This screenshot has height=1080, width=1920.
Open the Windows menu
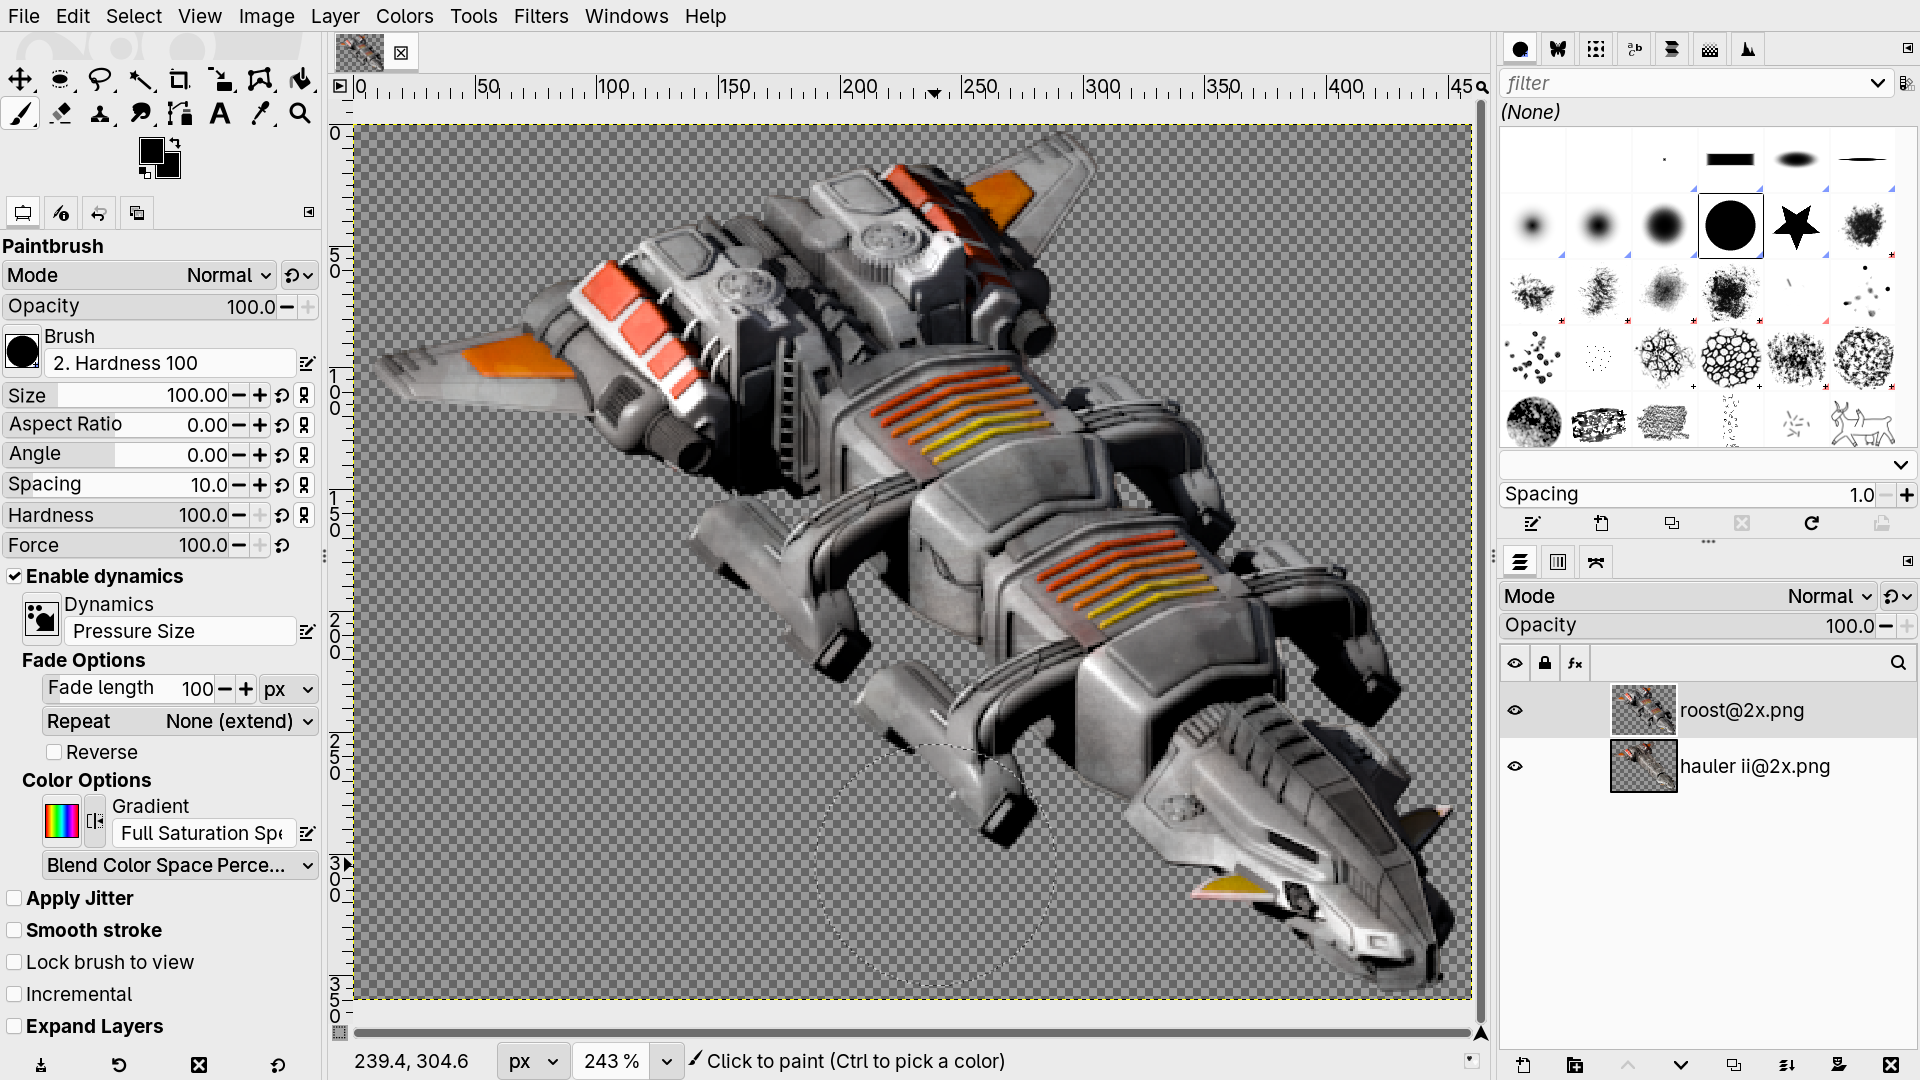coord(626,16)
